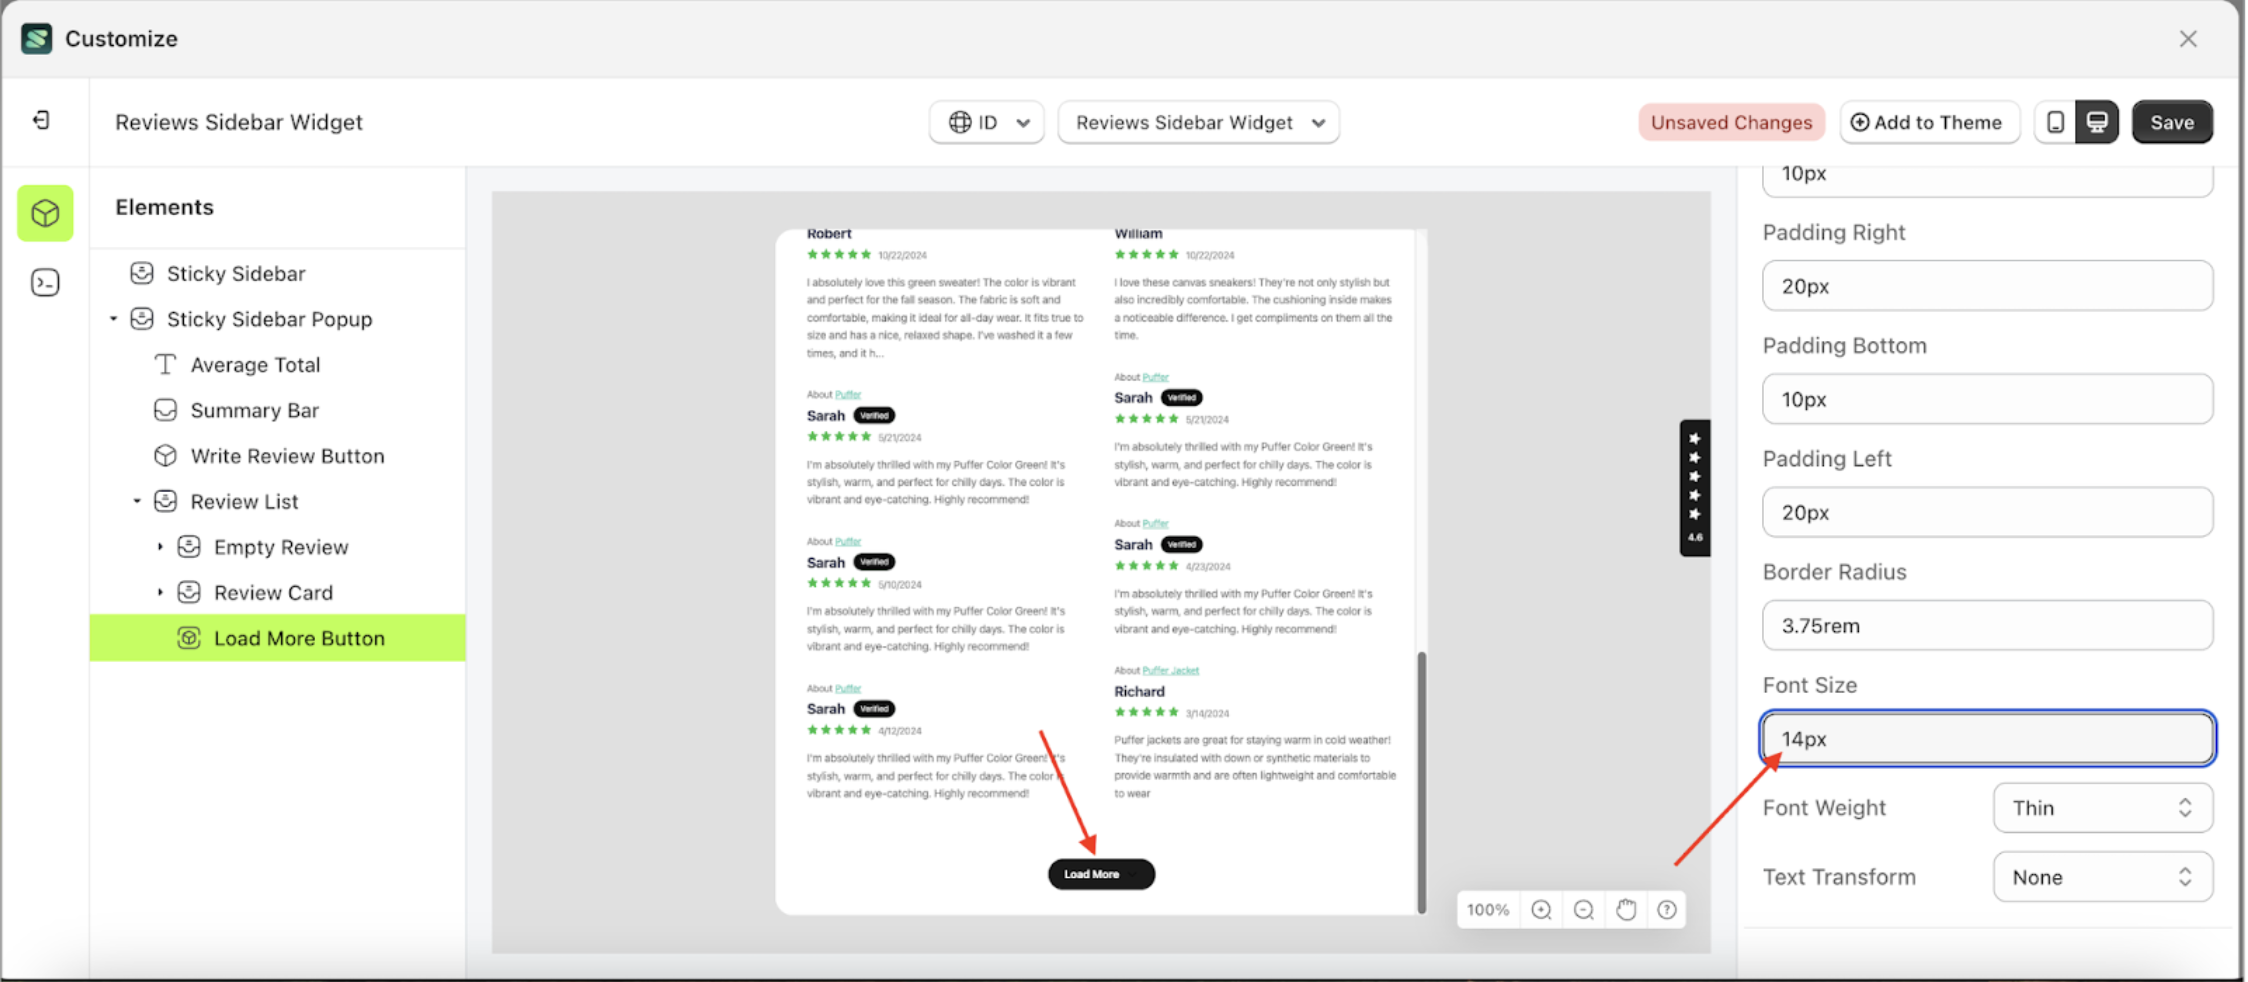The image size is (2248, 982).
Task: Click Add to Theme
Action: 1929,121
